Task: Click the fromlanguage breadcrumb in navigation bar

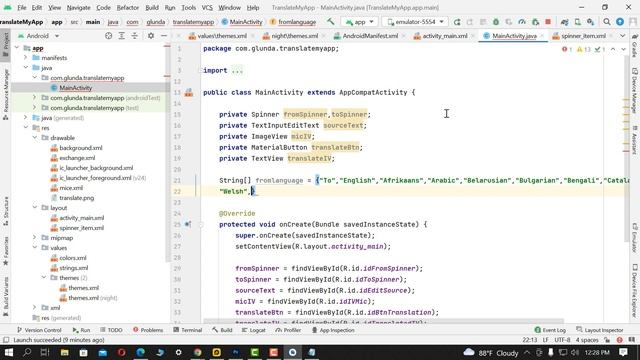Action: (x=293, y=22)
